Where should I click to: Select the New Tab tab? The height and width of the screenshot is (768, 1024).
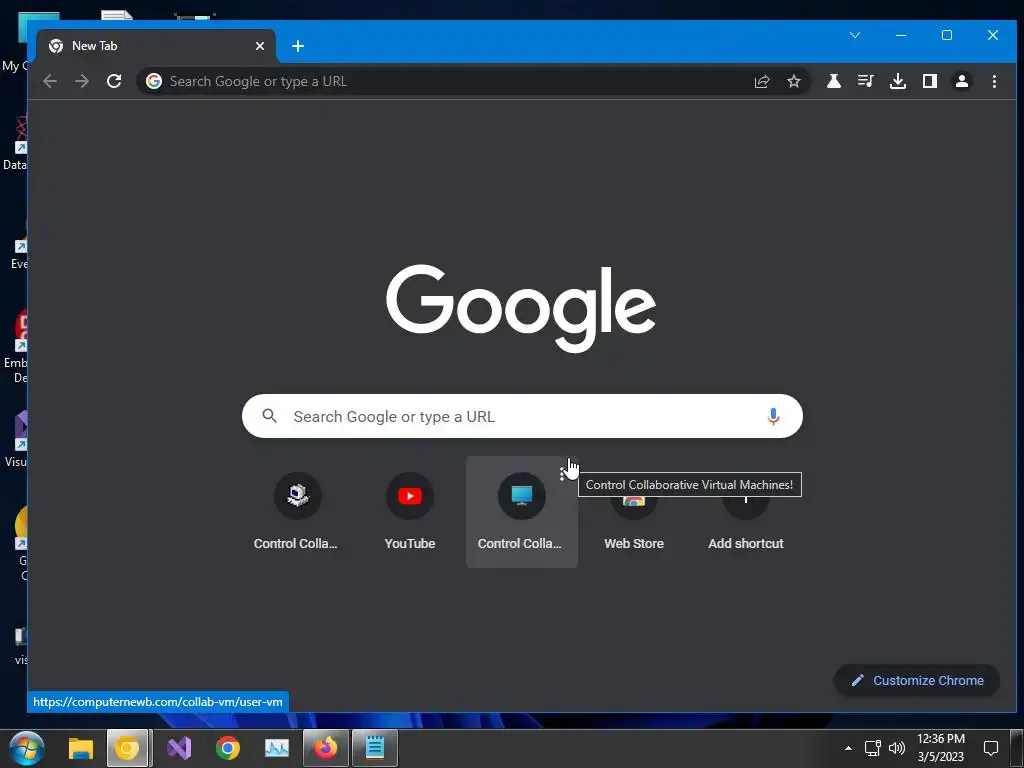coord(155,46)
